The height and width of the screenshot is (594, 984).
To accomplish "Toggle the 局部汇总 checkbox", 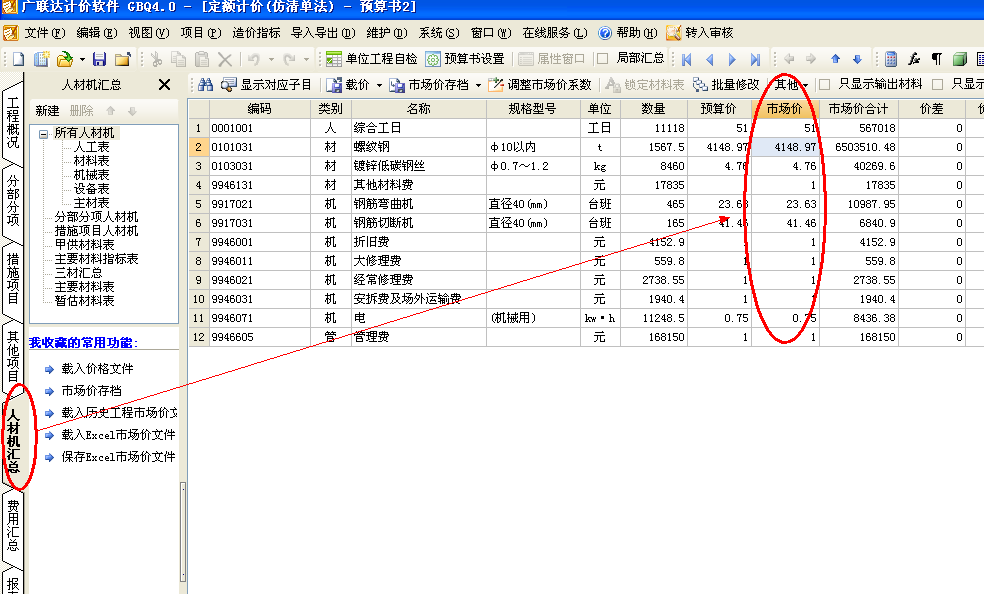I will [x=603, y=58].
